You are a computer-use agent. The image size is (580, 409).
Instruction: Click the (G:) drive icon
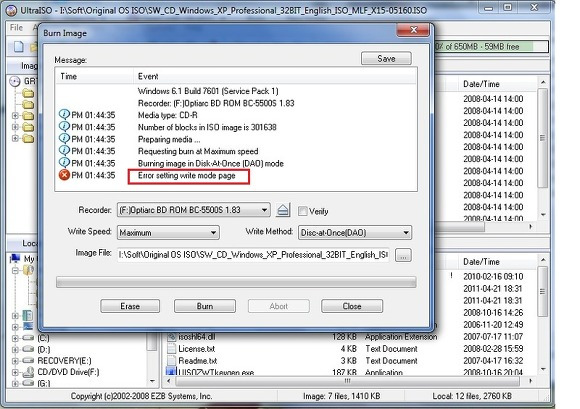point(28,383)
